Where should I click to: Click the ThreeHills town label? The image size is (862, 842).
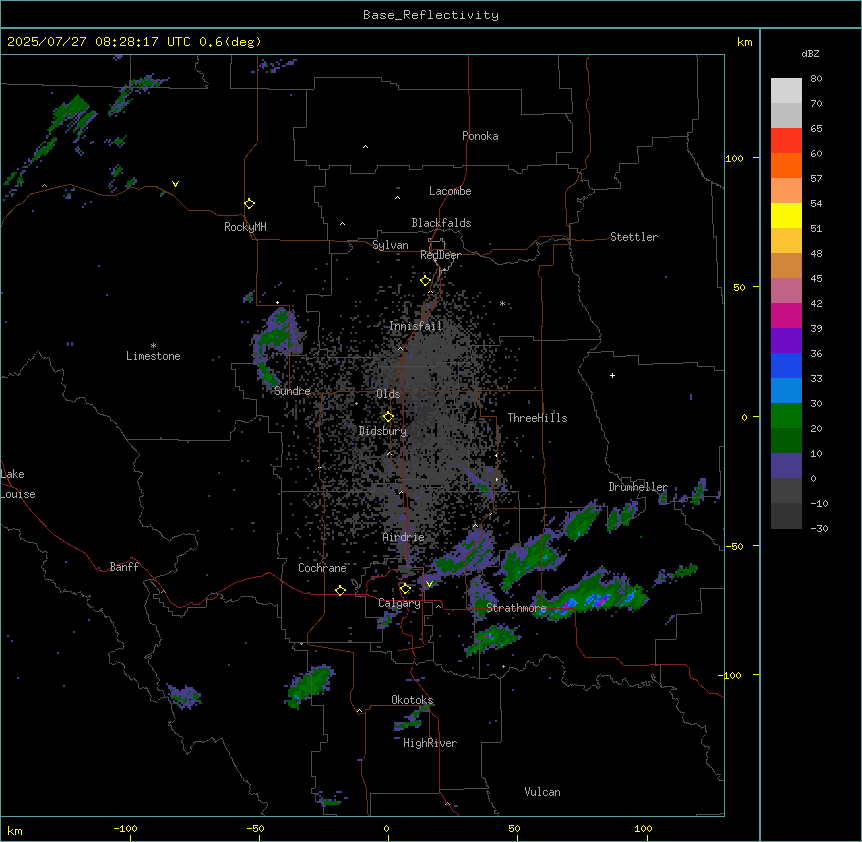(x=537, y=418)
